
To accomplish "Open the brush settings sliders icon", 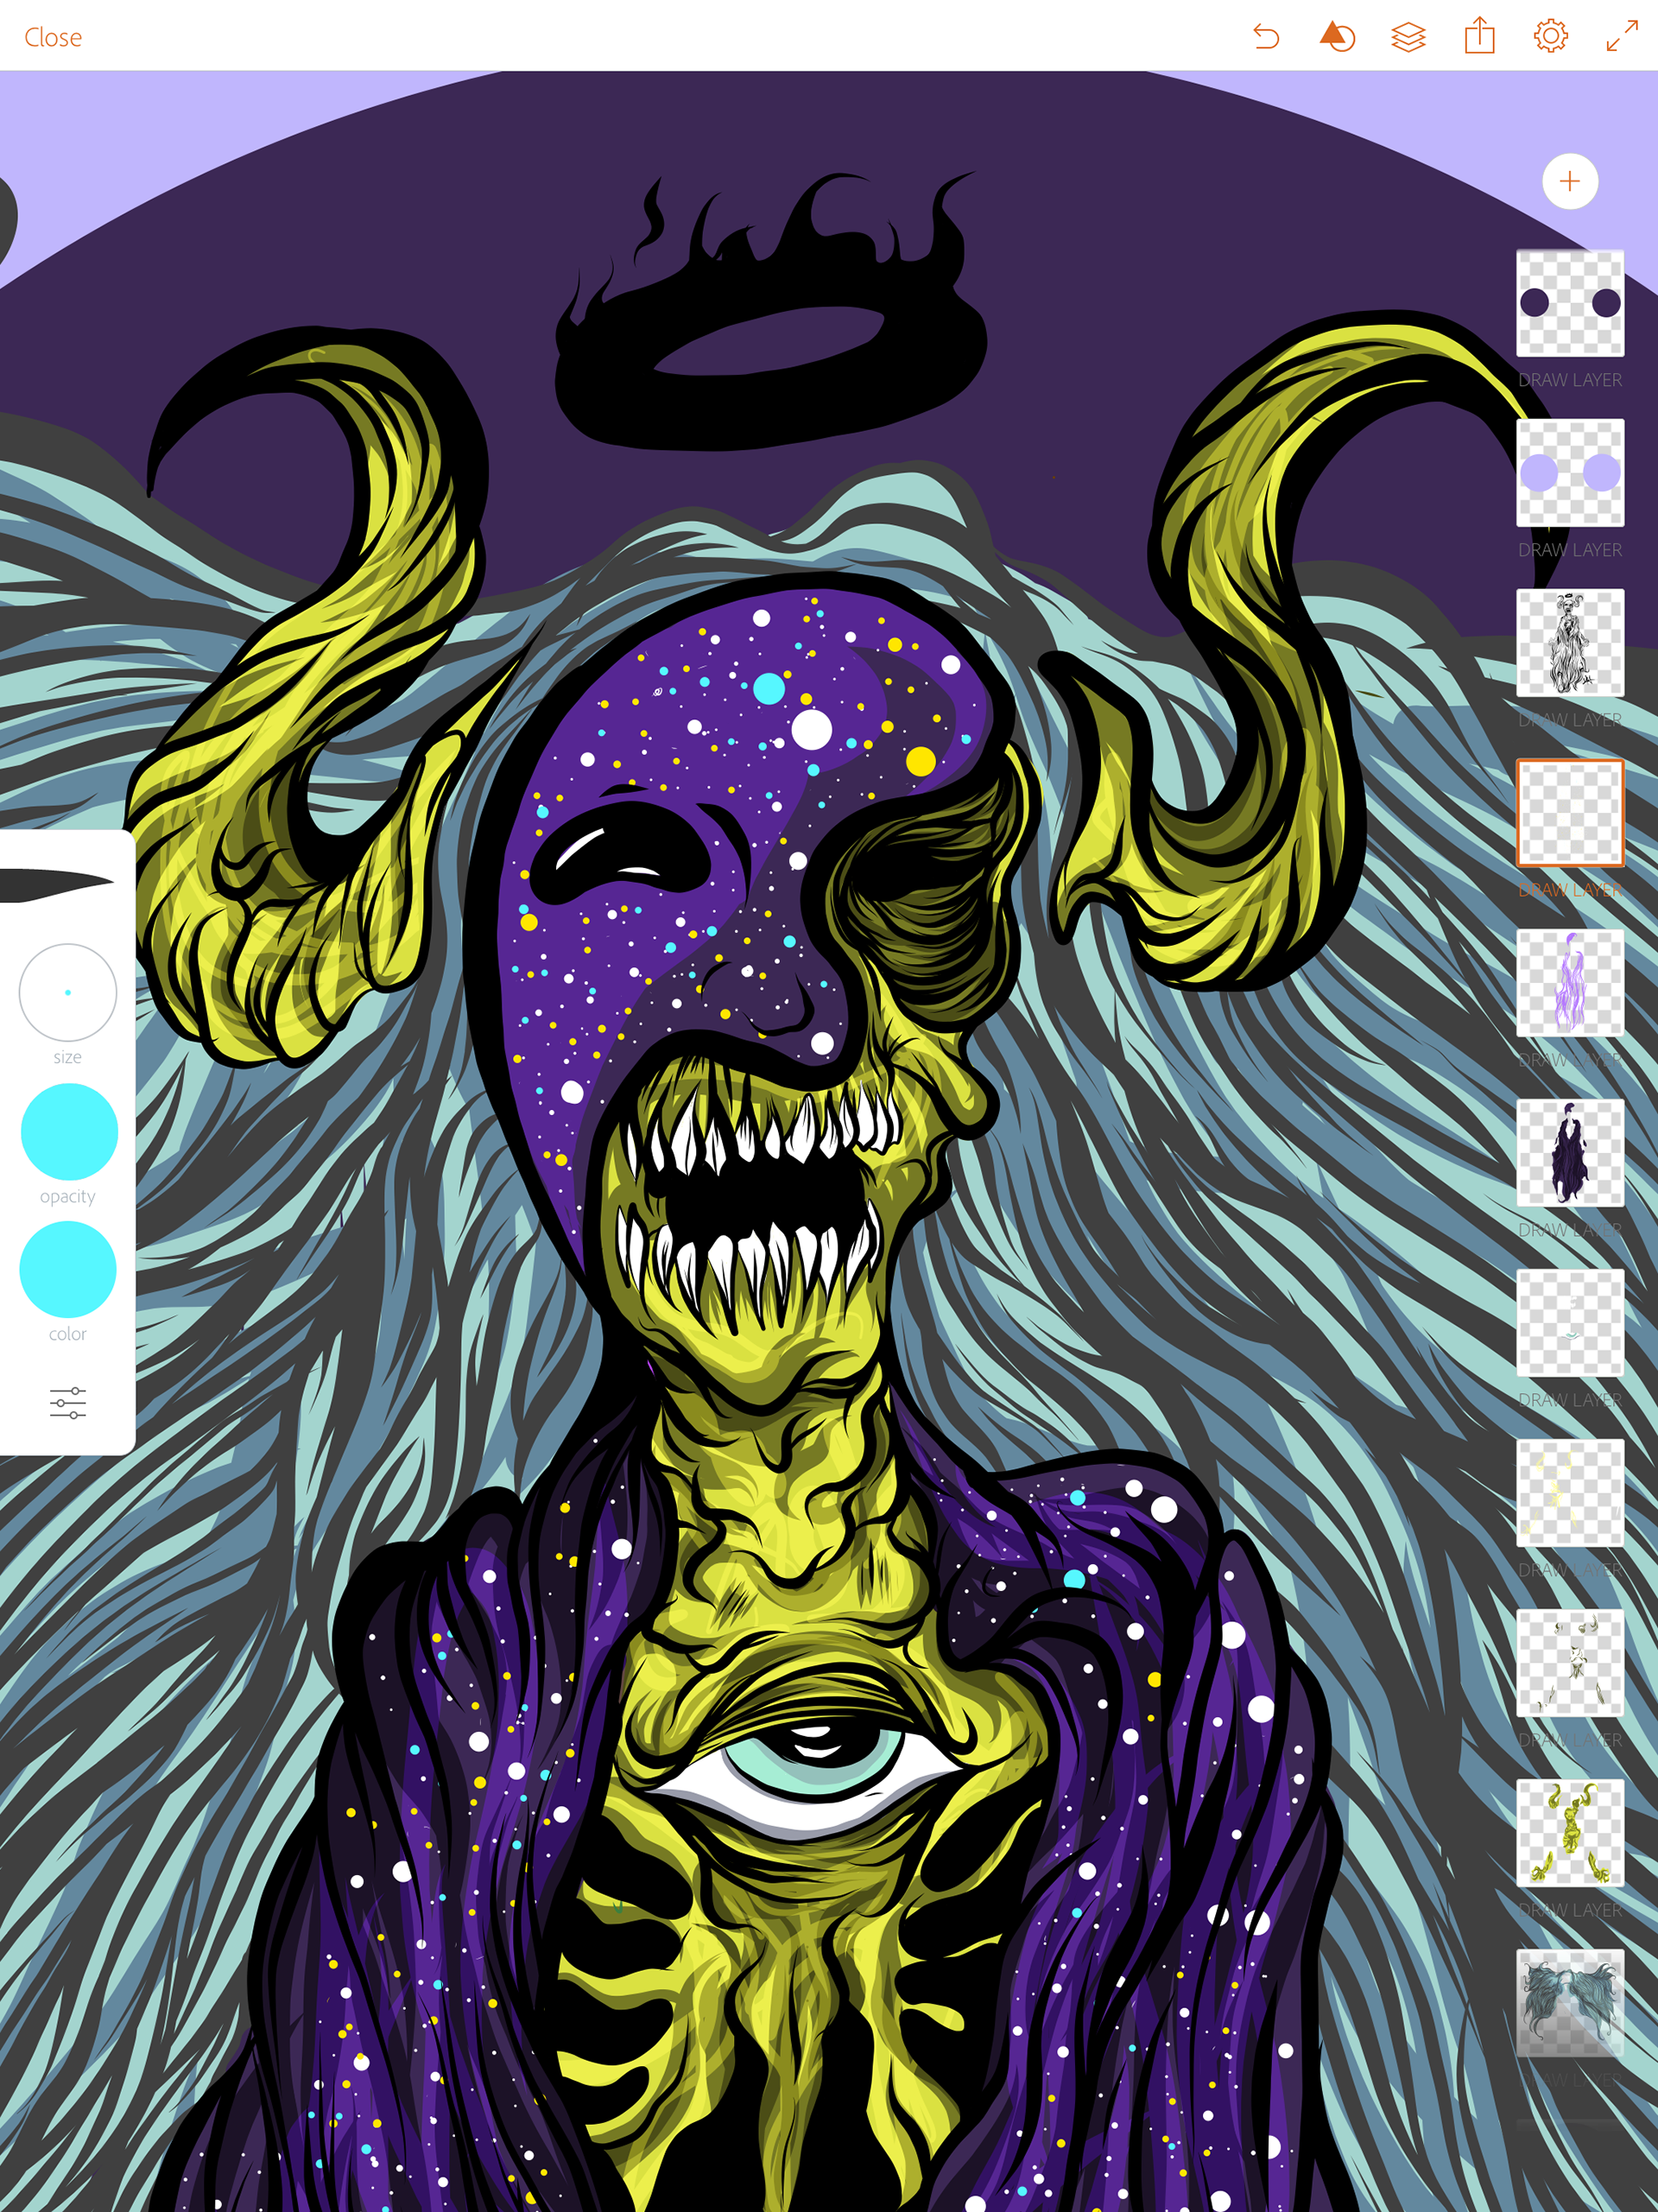I will (68, 1402).
